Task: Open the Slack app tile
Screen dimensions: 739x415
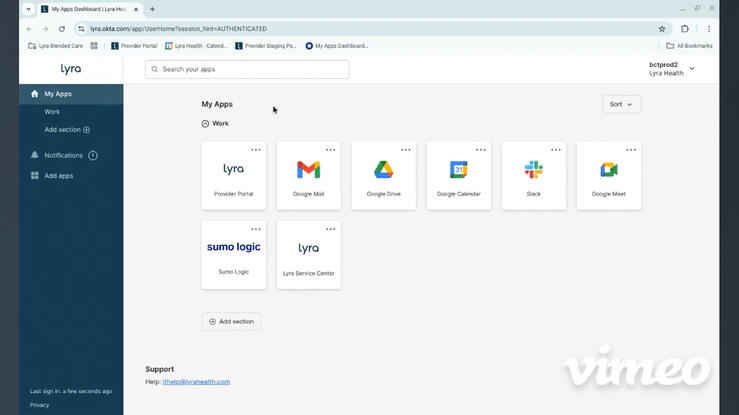Action: 534,176
